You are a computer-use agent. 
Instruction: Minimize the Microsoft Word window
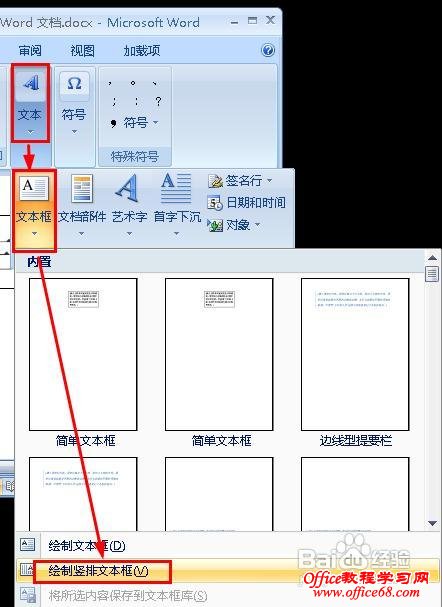point(235,22)
